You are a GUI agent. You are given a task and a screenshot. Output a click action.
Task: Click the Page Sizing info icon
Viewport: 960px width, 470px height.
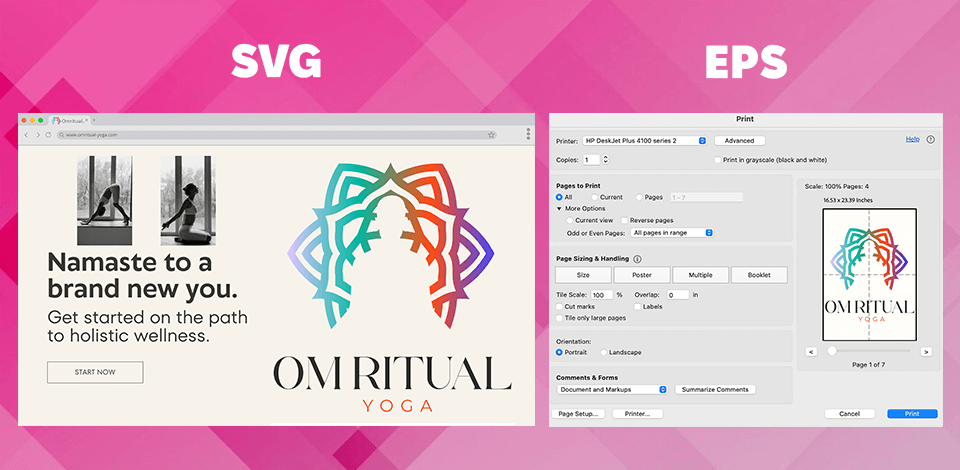pos(637,259)
